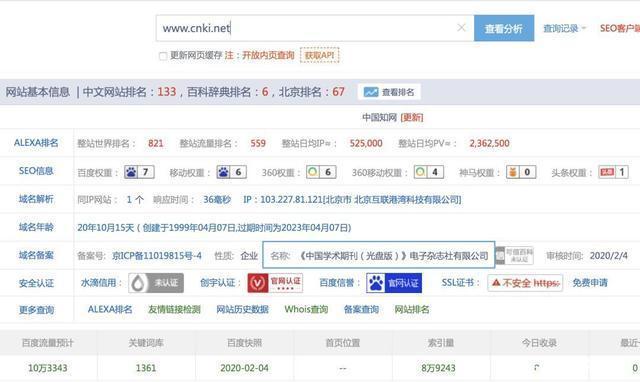Open the ALEXA排名 row label
The height and width of the screenshot is (382, 640).
pyautogui.click(x=36, y=143)
